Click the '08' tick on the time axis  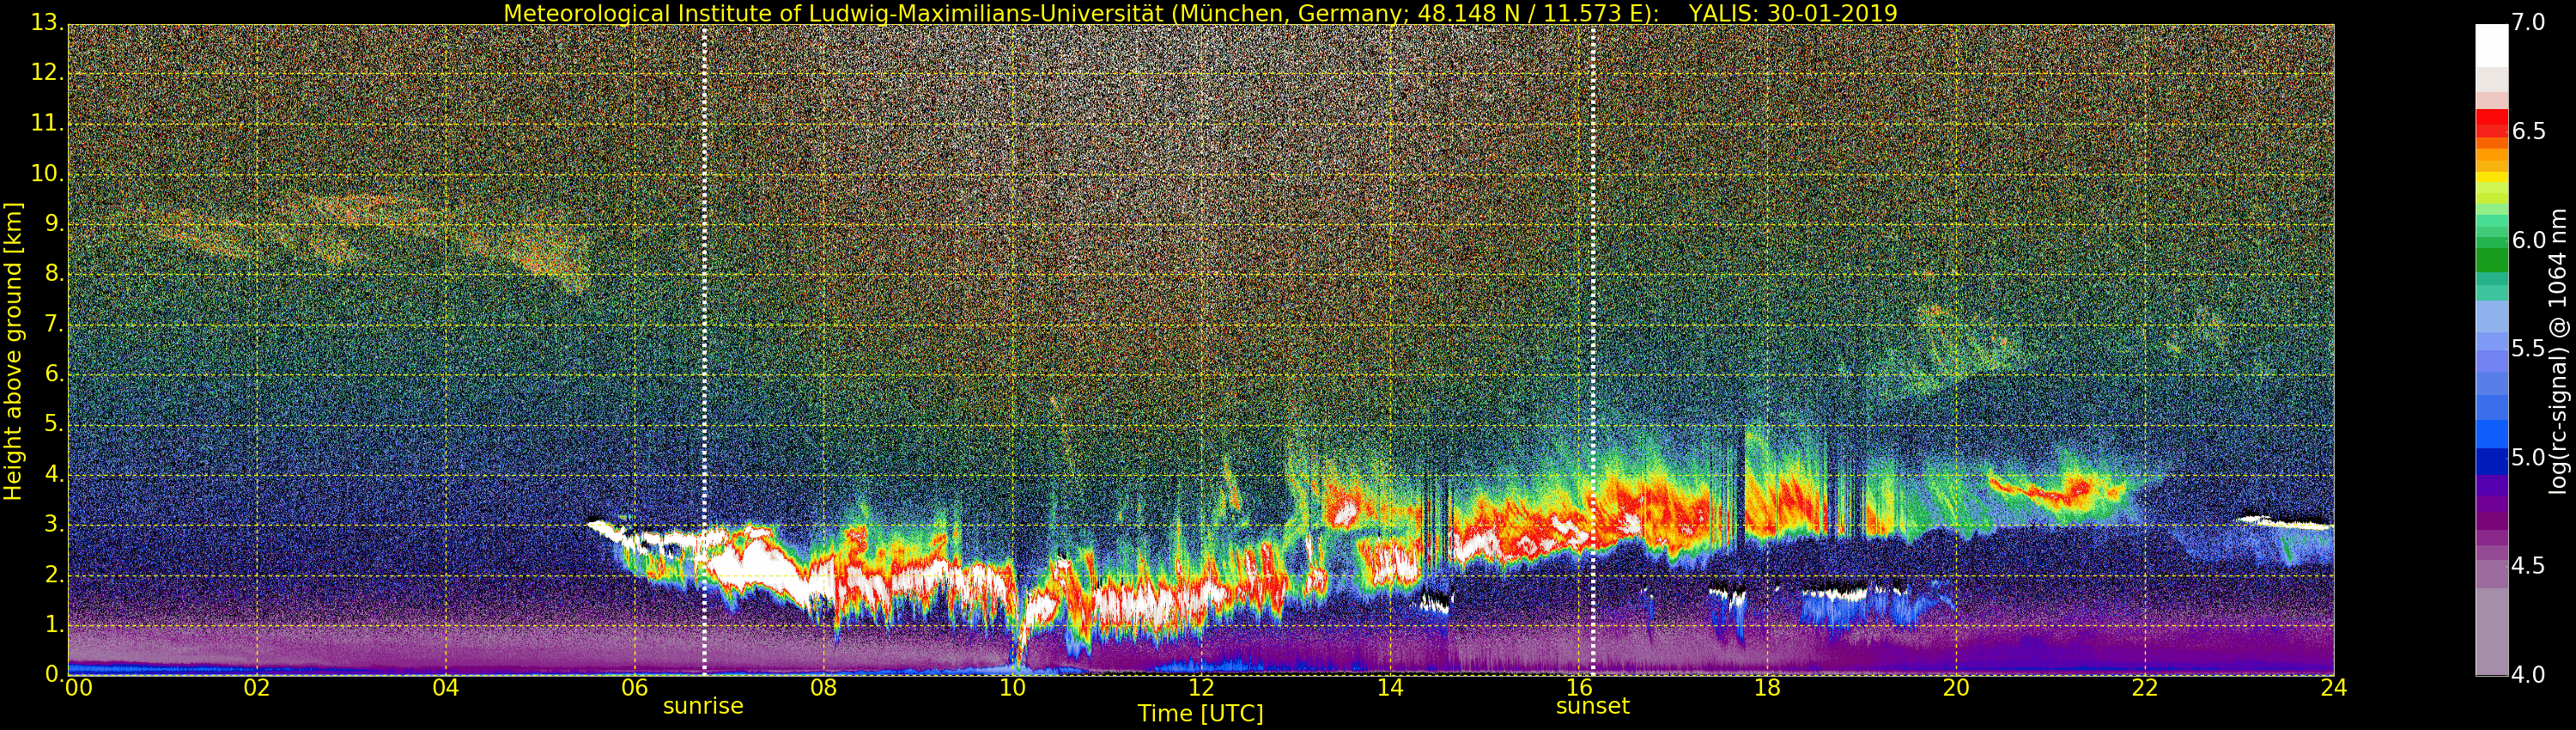823,687
